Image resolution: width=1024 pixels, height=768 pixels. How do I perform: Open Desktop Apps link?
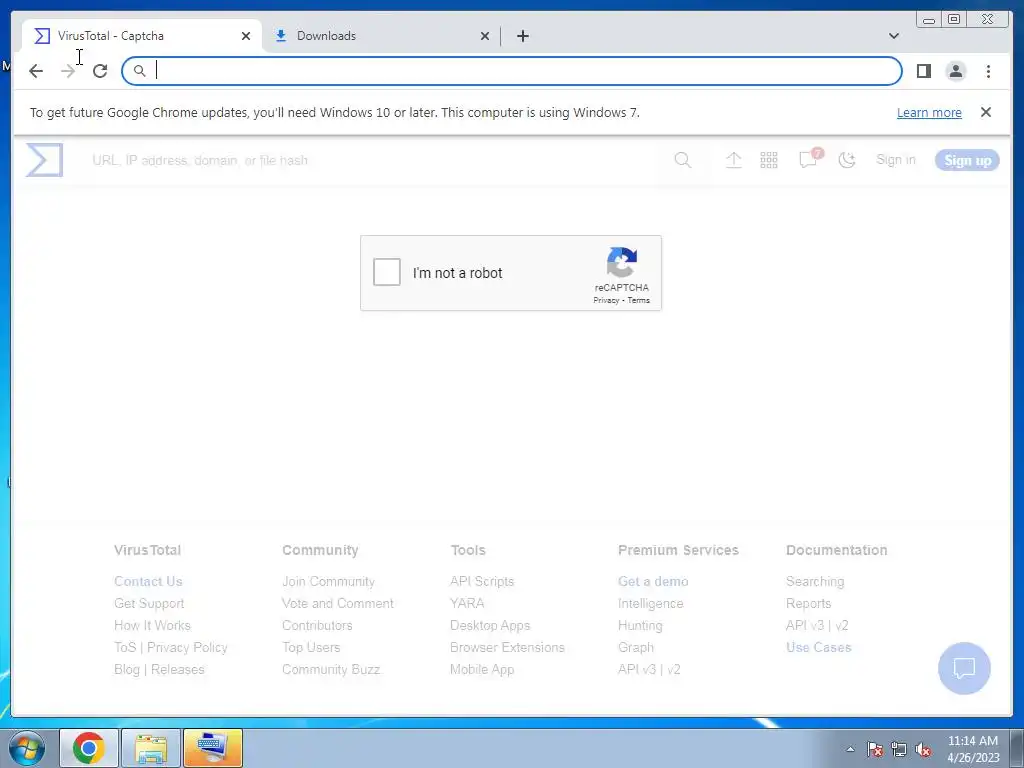[490, 626]
